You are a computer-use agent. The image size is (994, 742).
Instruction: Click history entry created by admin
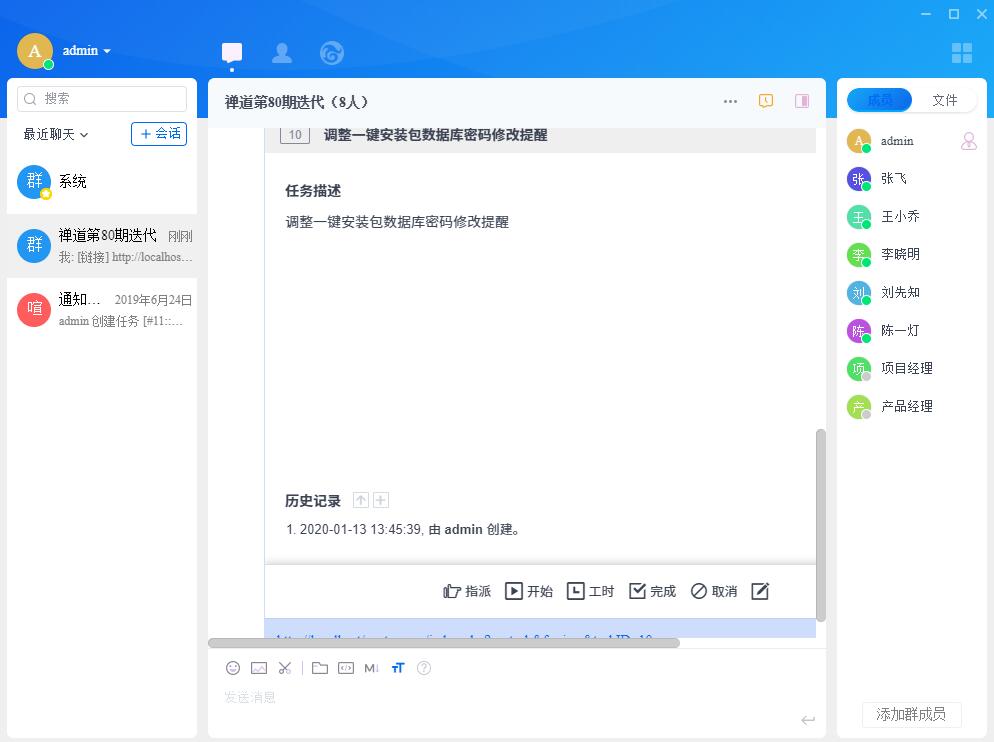coord(403,530)
